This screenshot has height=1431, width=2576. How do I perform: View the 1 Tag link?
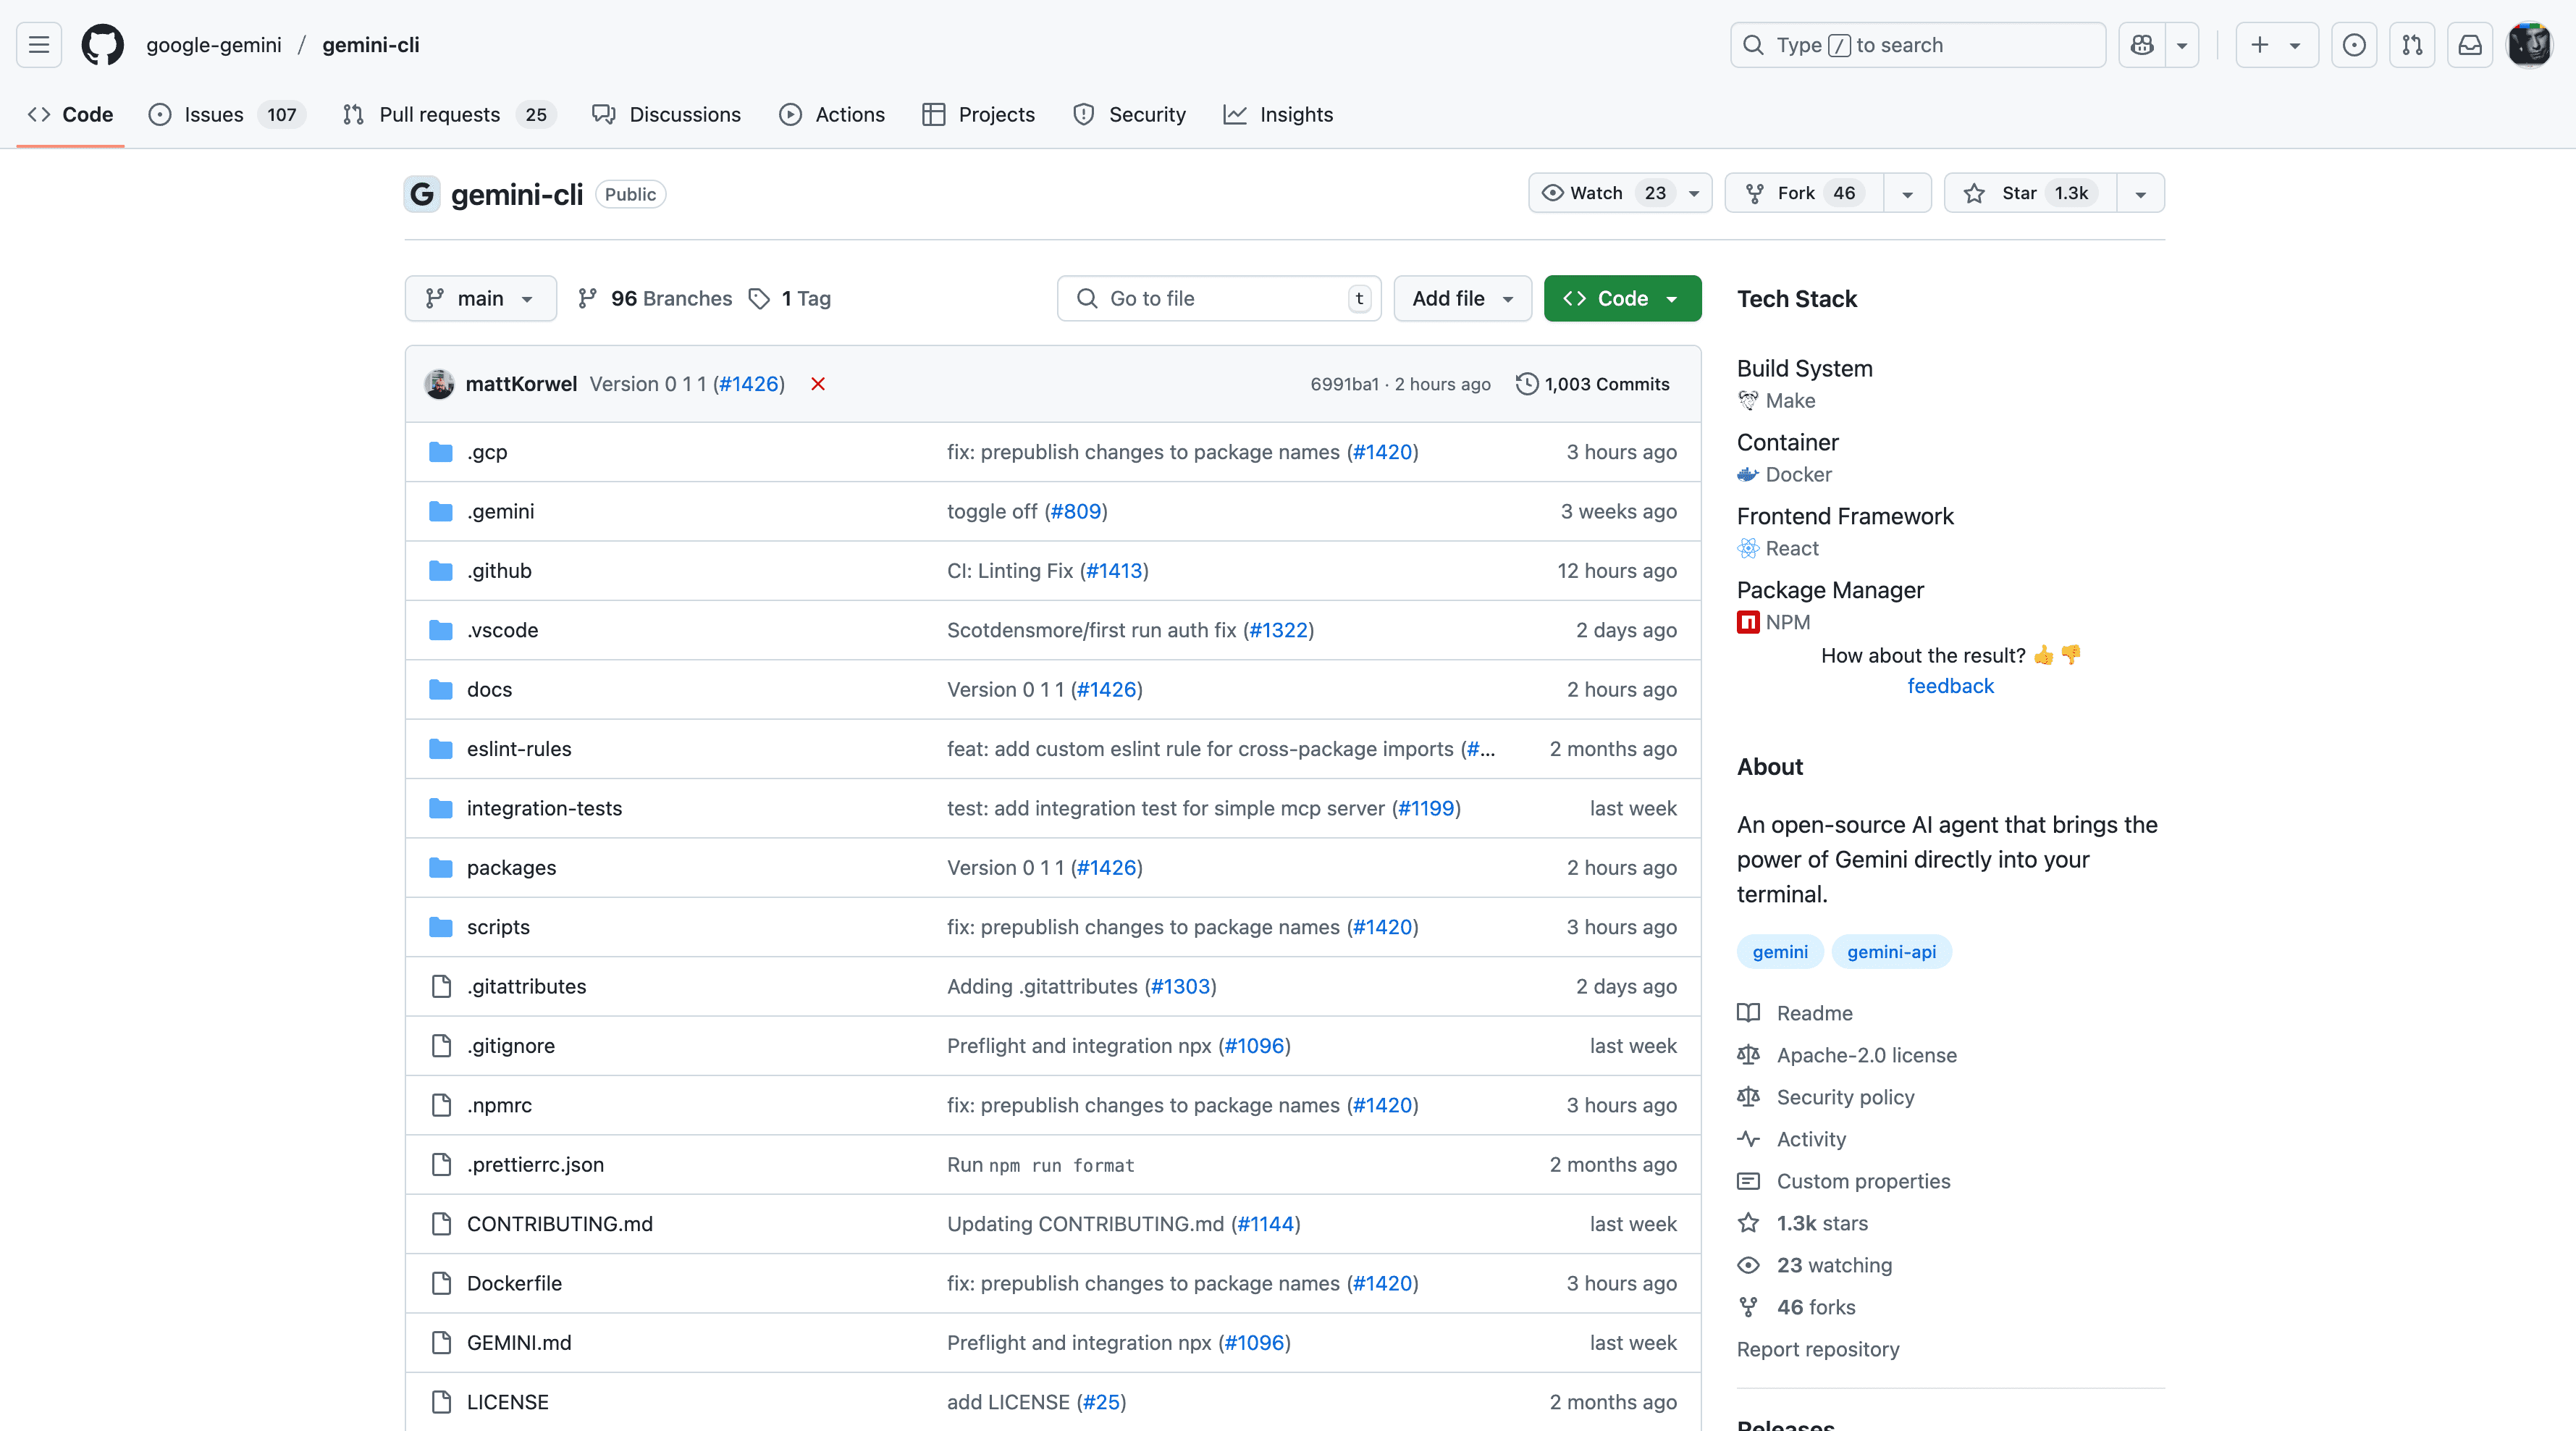click(x=790, y=298)
